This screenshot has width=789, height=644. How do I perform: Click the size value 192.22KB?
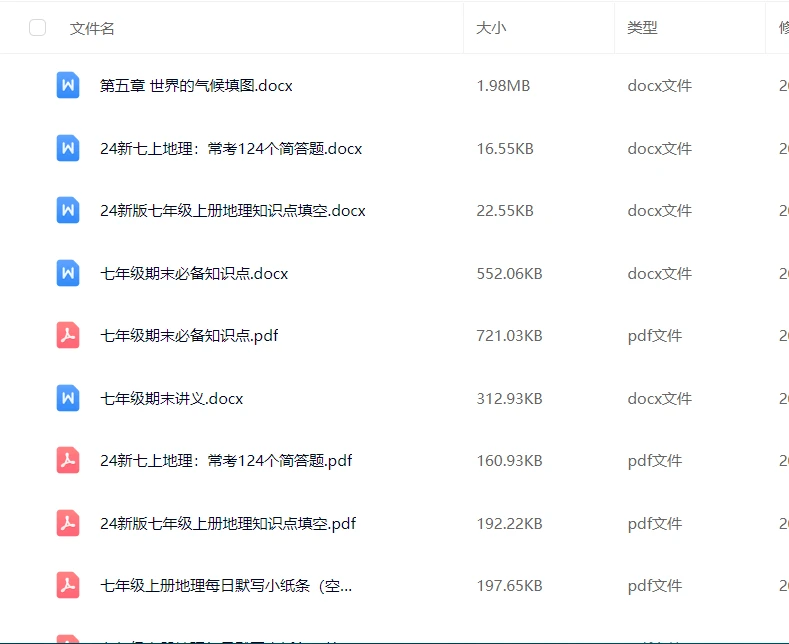pos(509,524)
